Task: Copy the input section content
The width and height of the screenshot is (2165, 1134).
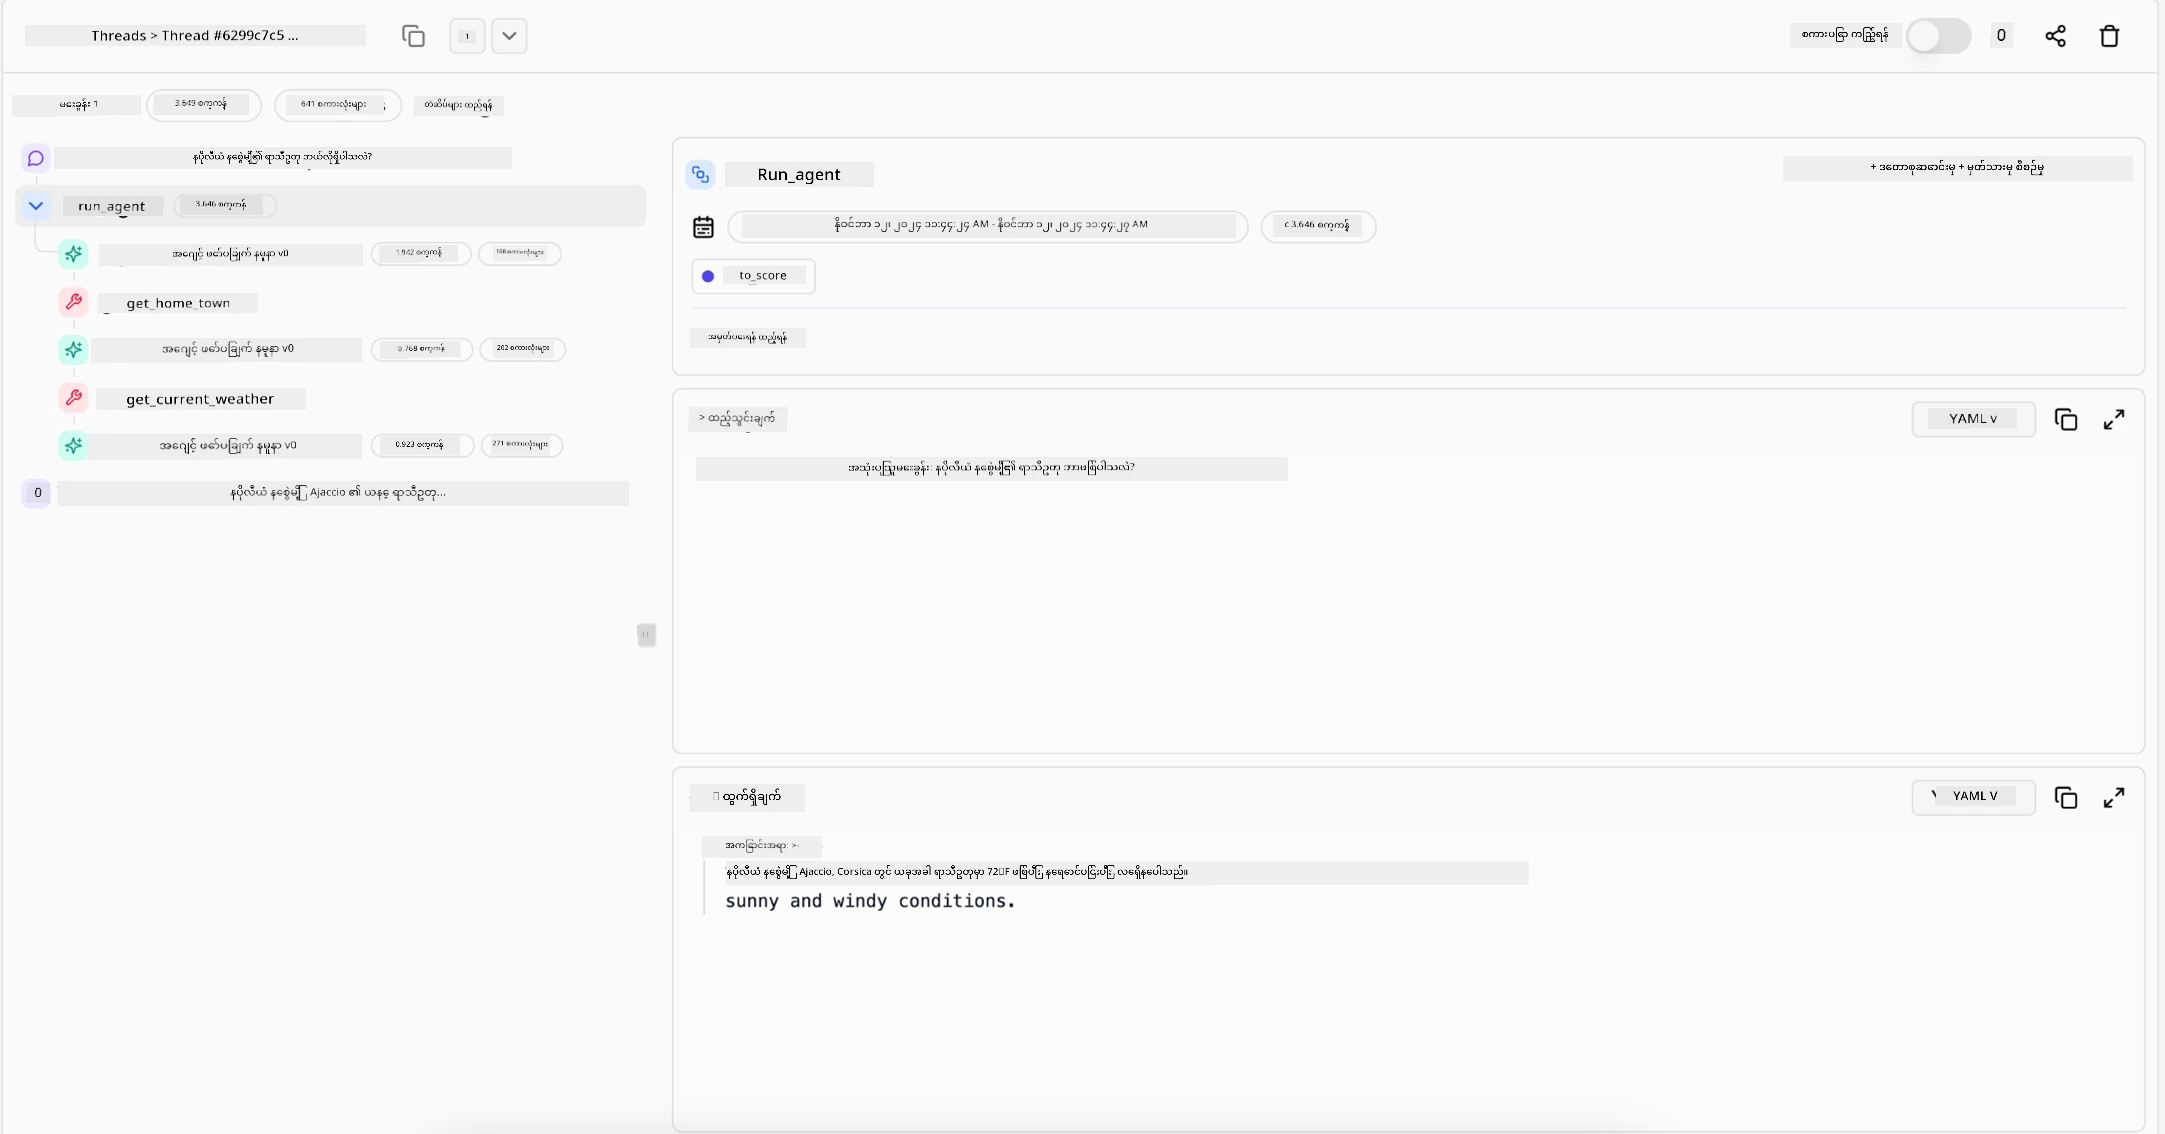Action: [x=2066, y=420]
